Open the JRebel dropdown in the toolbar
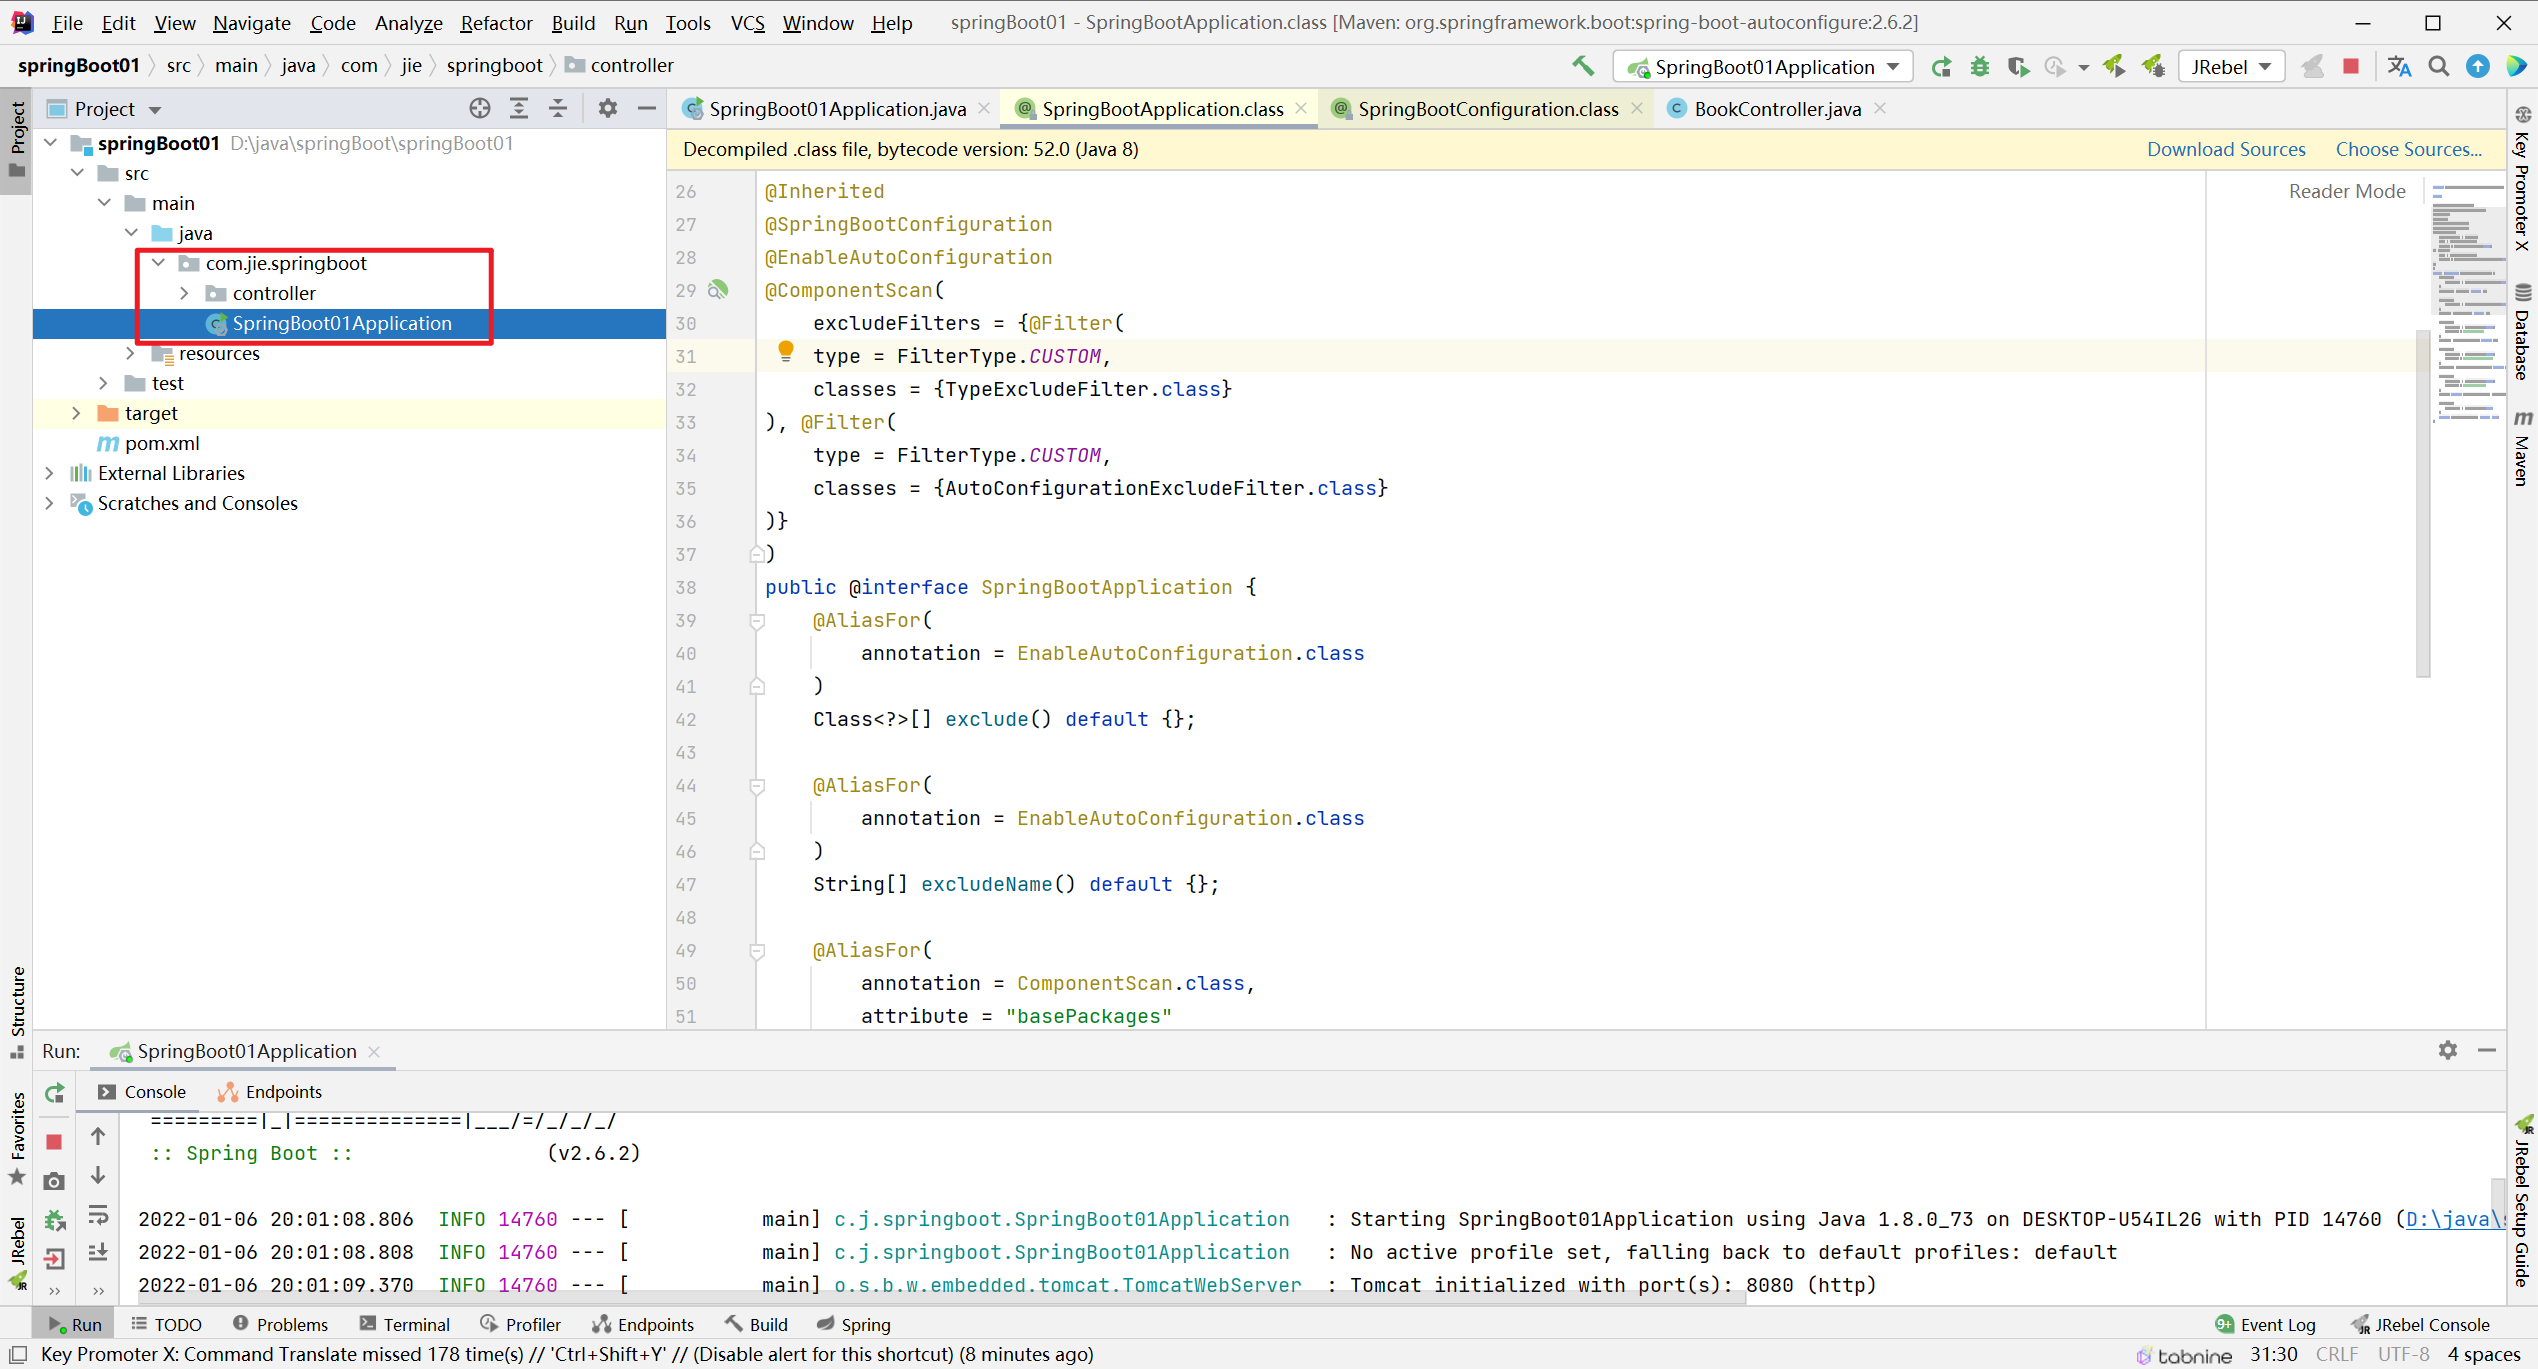This screenshot has width=2538, height=1369. pos(2266,66)
